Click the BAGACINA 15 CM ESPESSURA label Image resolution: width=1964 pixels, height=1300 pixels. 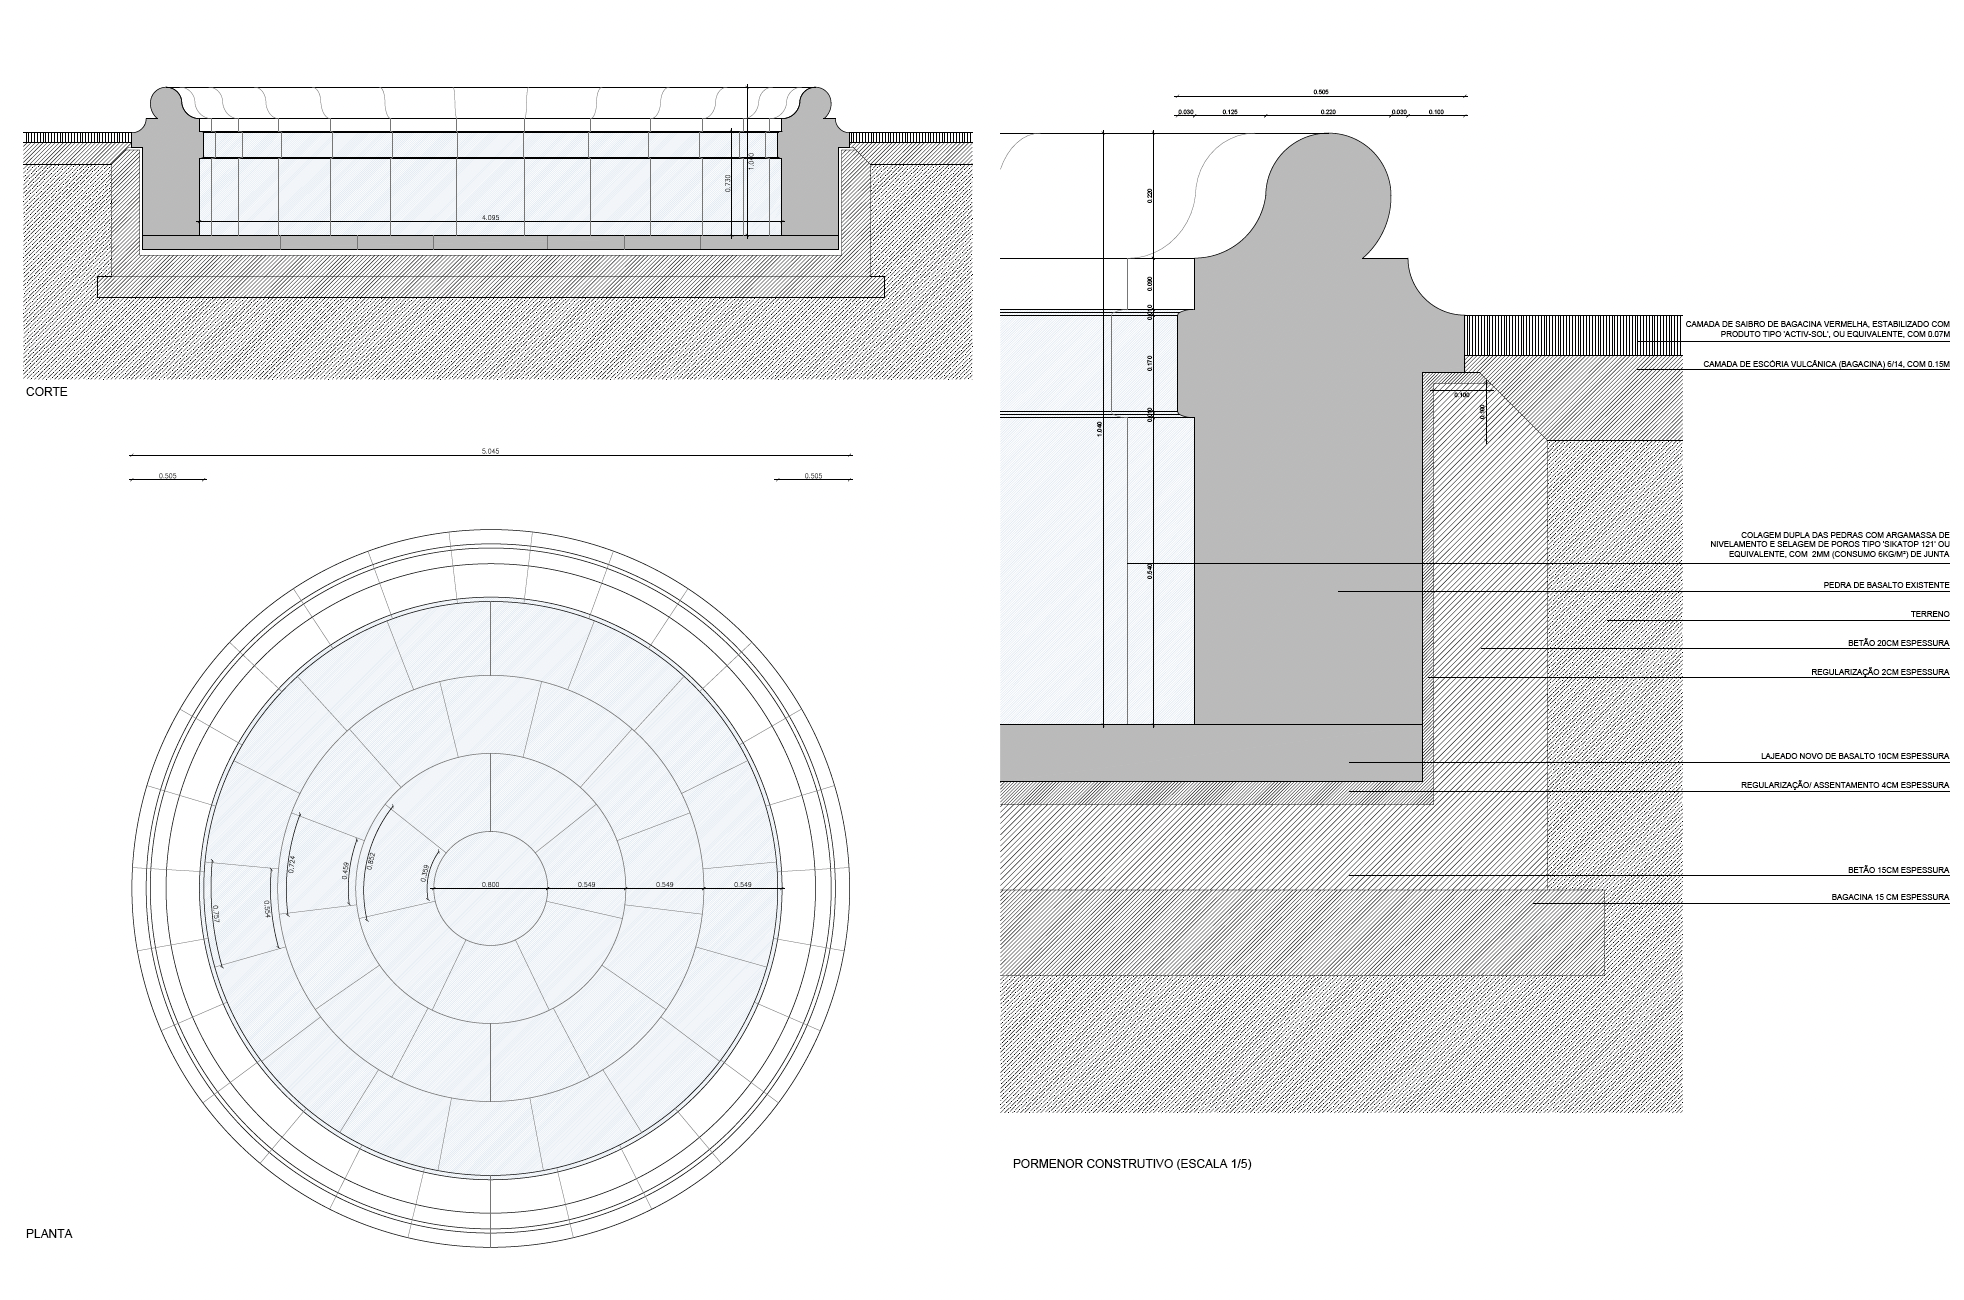click(1890, 897)
